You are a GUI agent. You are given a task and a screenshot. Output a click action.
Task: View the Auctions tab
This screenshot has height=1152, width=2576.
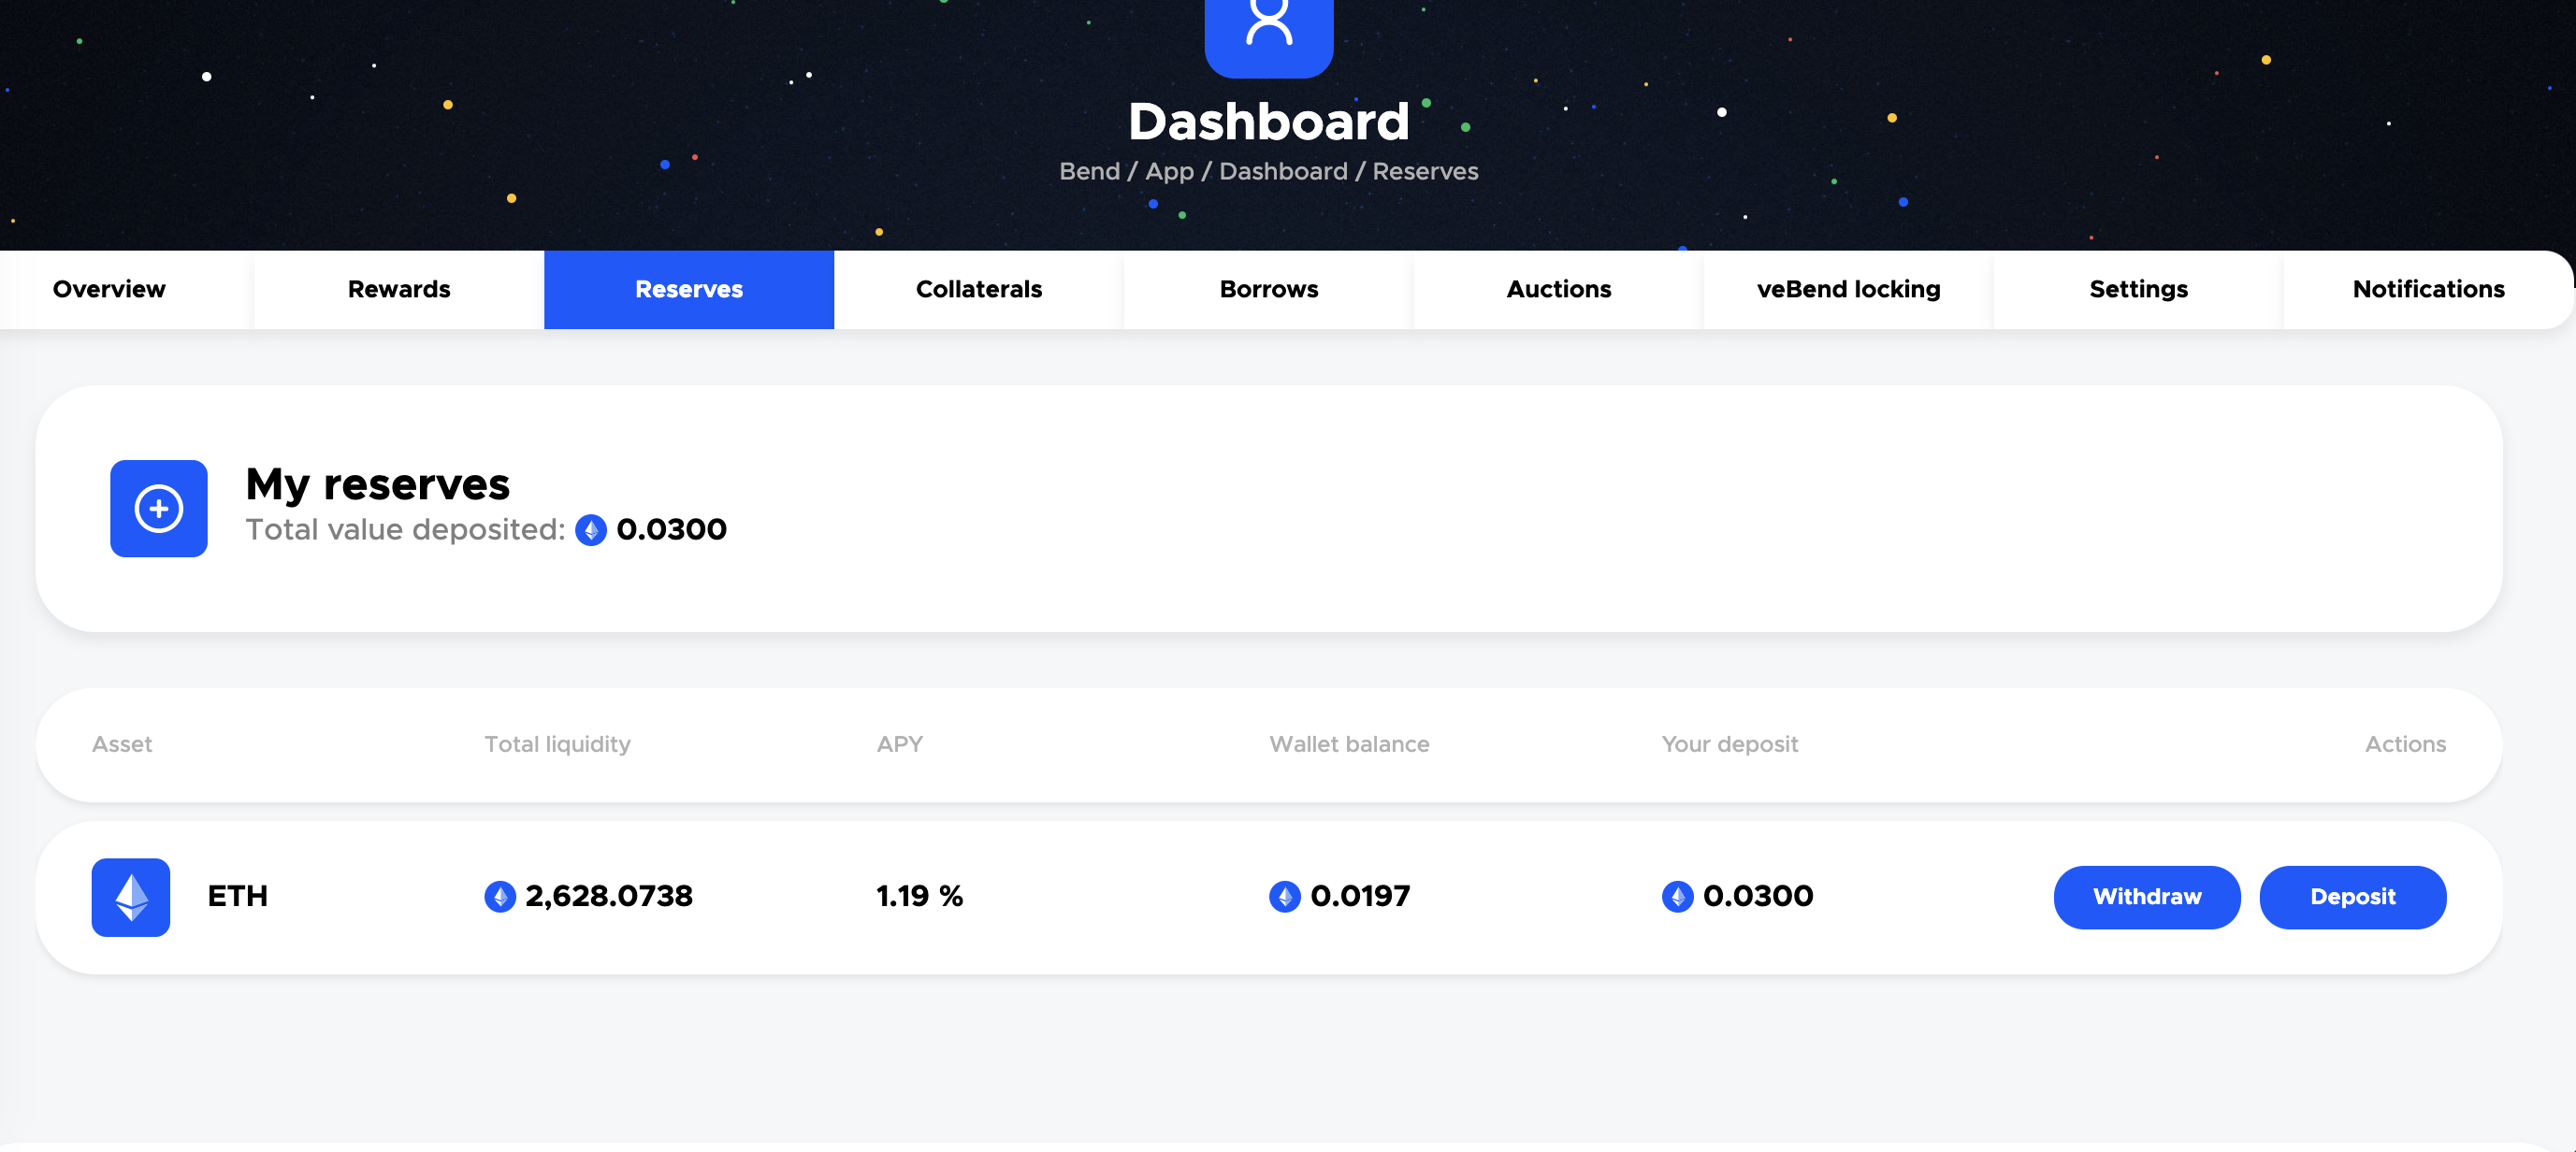pos(1558,289)
